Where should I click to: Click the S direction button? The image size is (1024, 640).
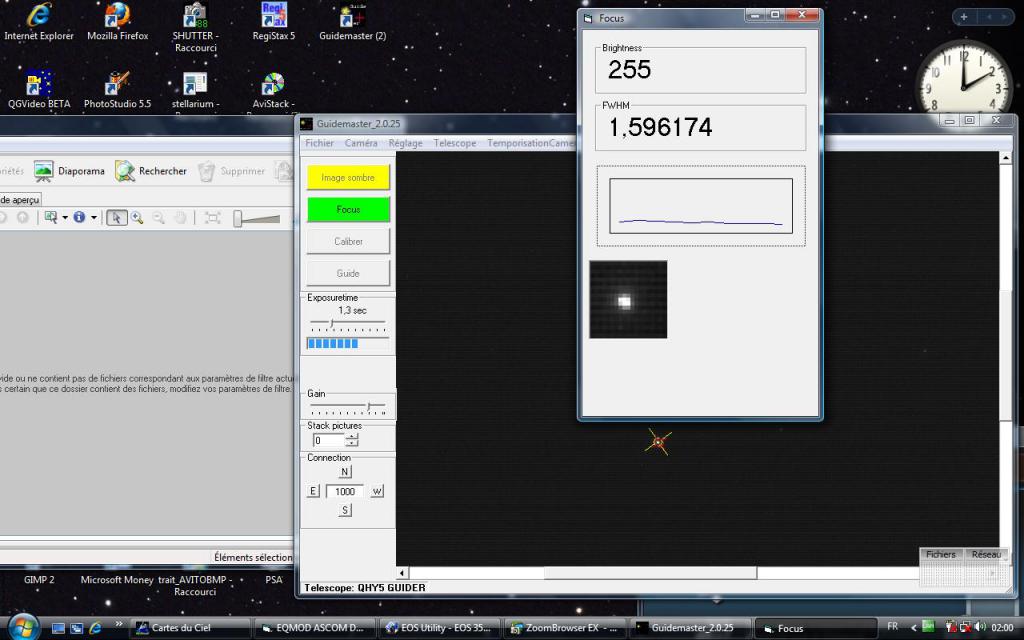point(345,510)
